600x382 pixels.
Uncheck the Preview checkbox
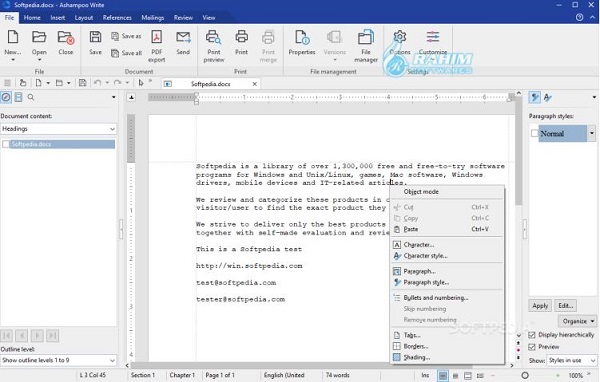point(532,347)
